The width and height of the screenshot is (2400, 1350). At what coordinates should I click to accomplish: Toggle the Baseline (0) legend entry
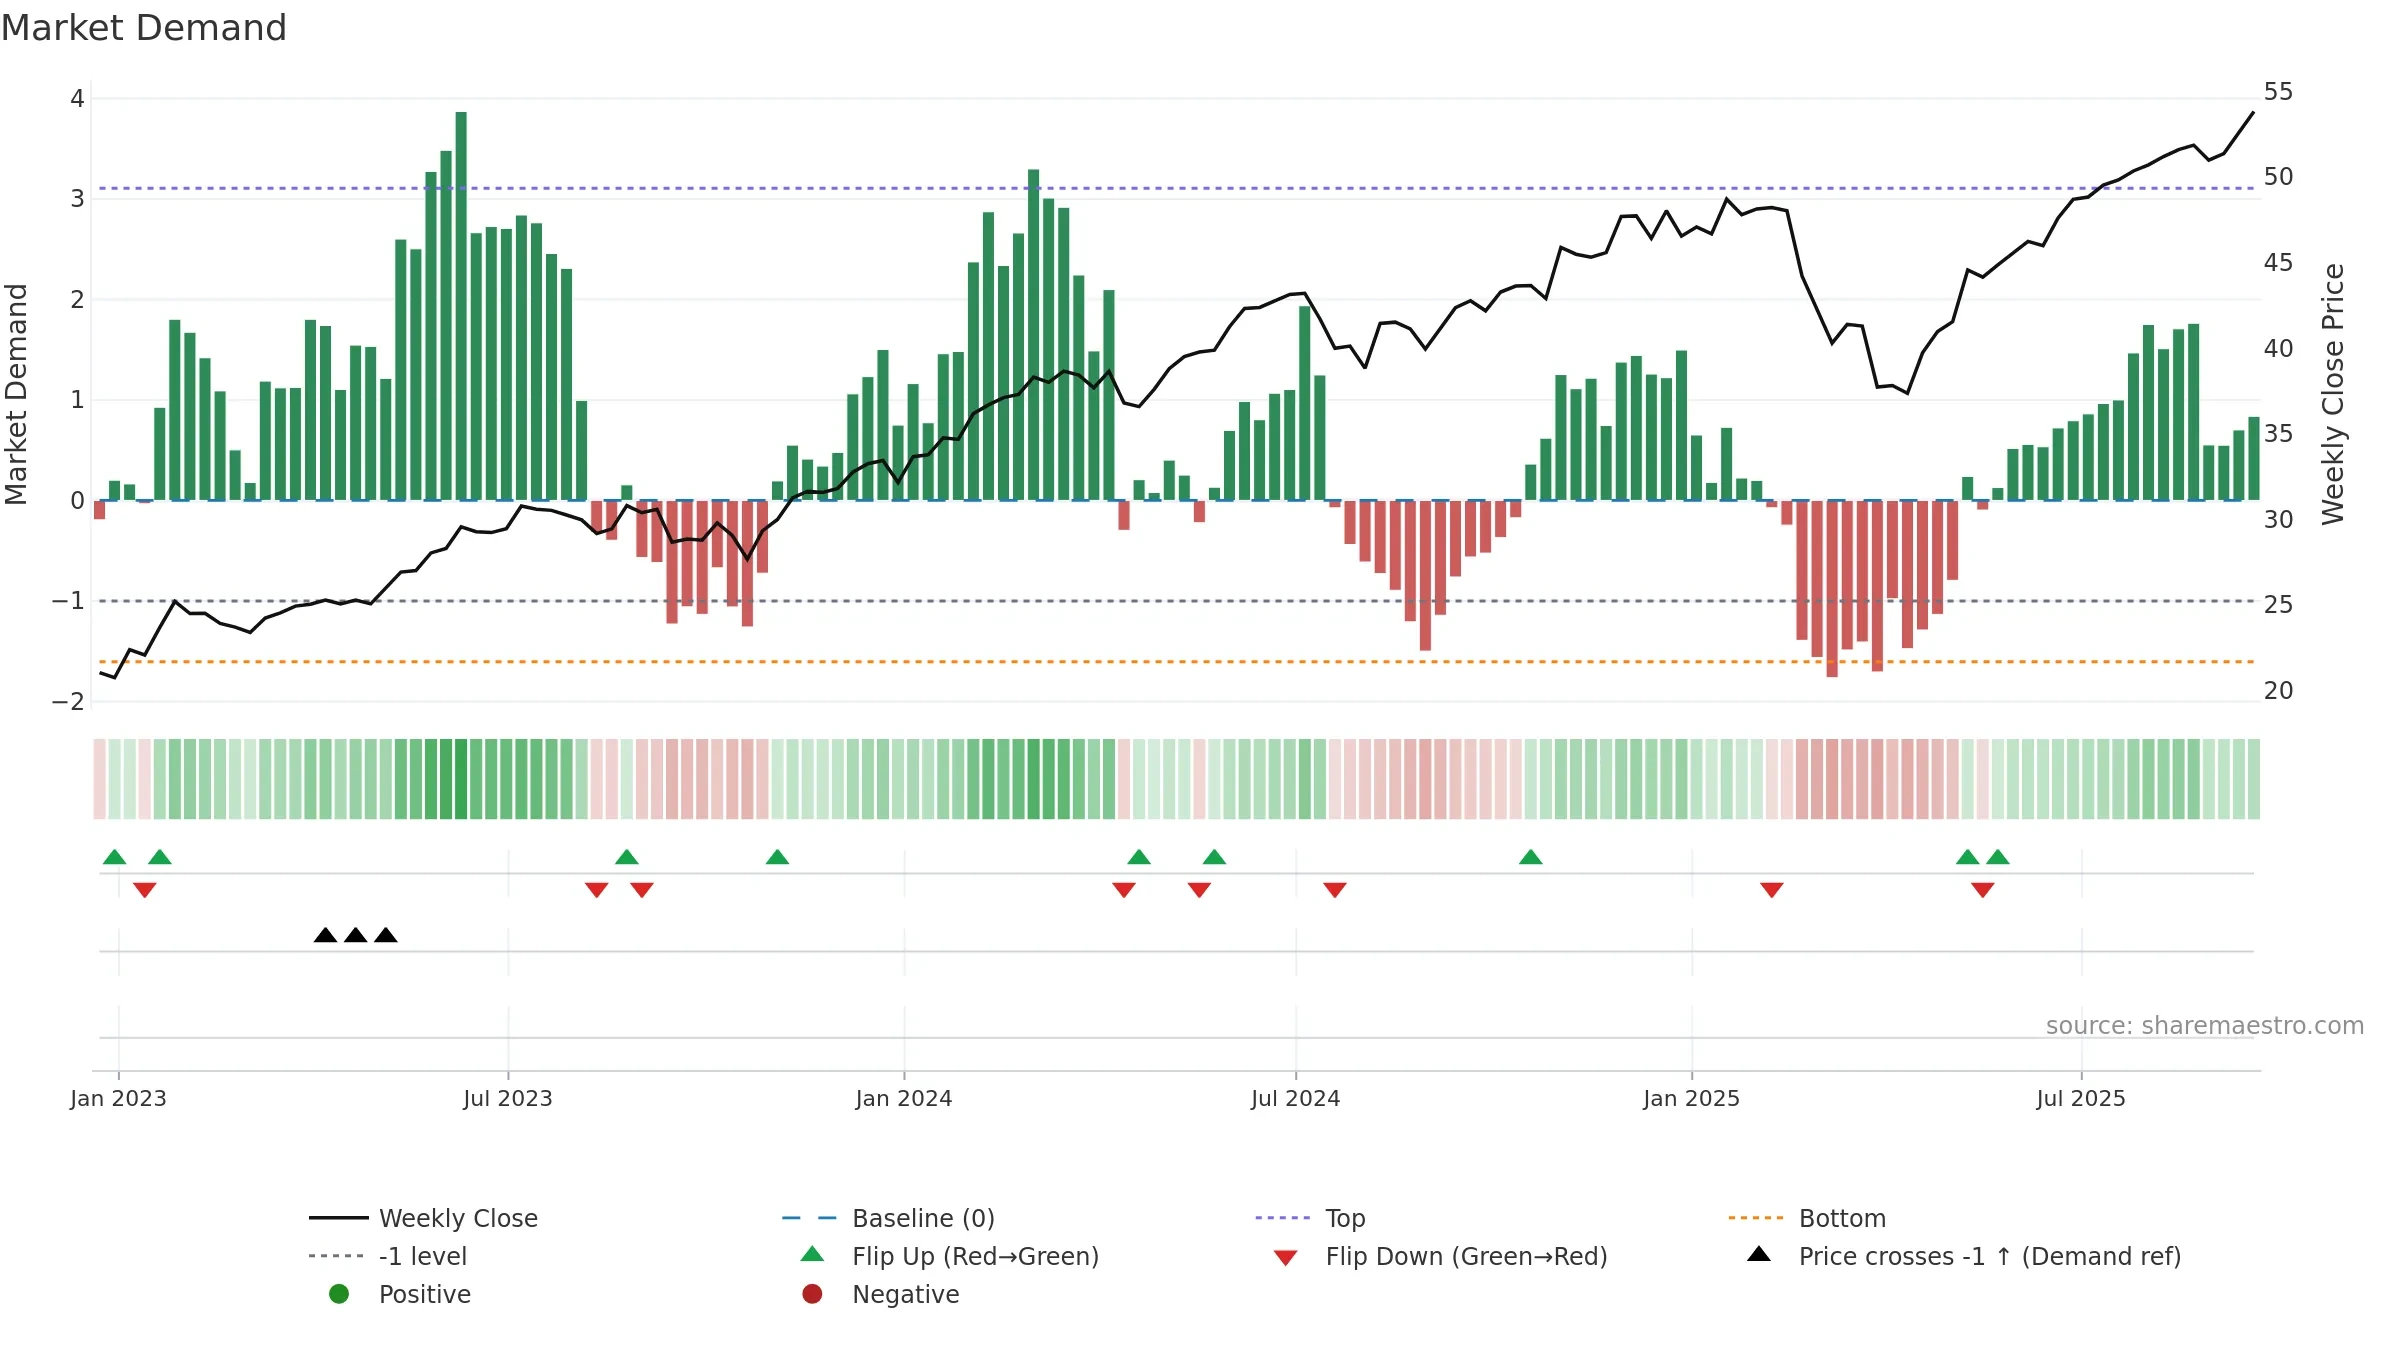pyautogui.click(x=888, y=1218)
